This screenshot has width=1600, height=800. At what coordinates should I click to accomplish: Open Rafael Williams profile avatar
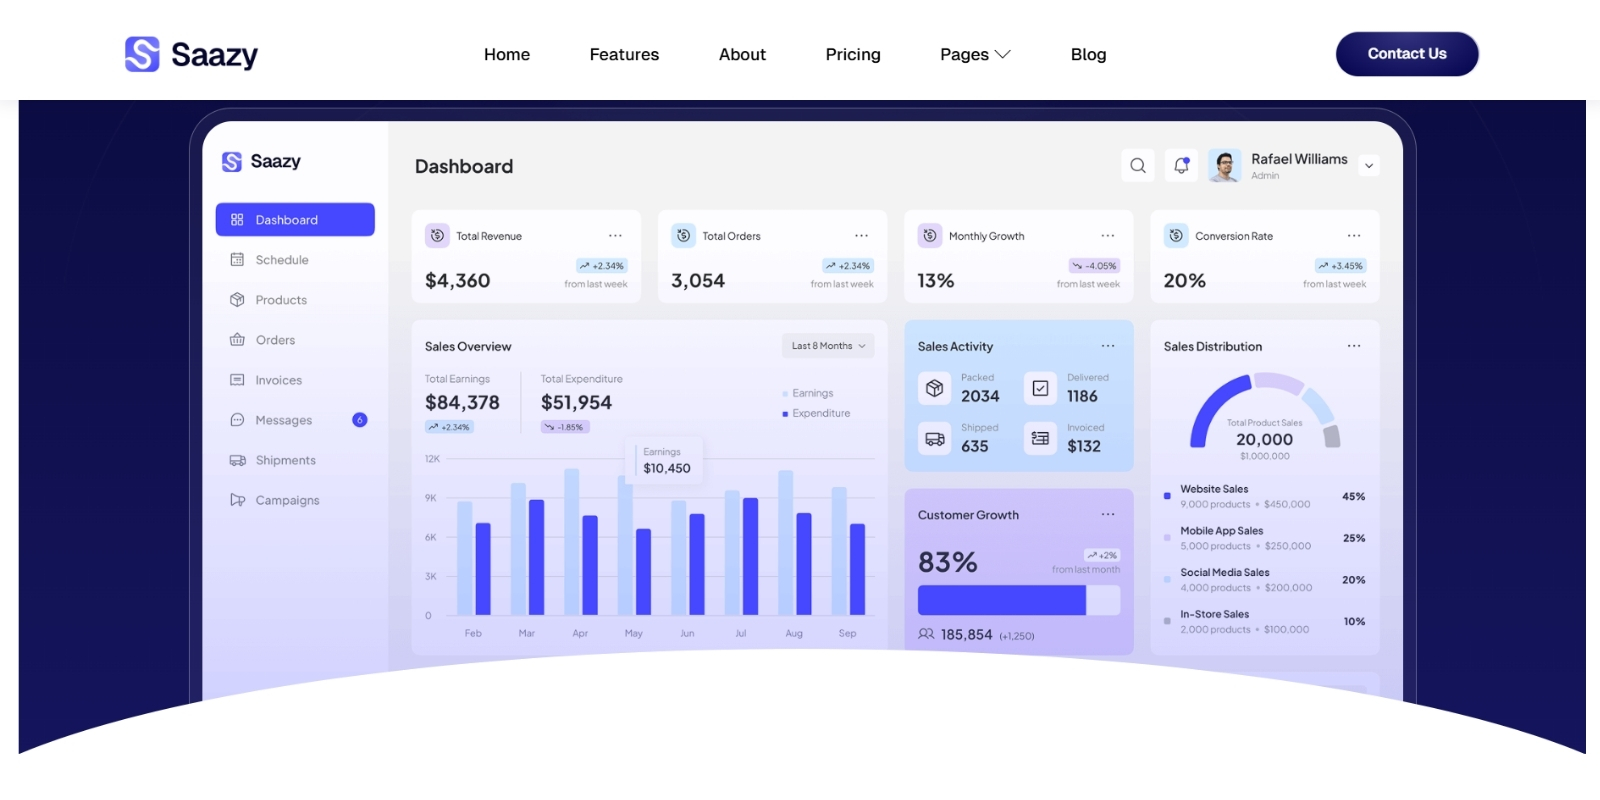tap(1224, 166)
